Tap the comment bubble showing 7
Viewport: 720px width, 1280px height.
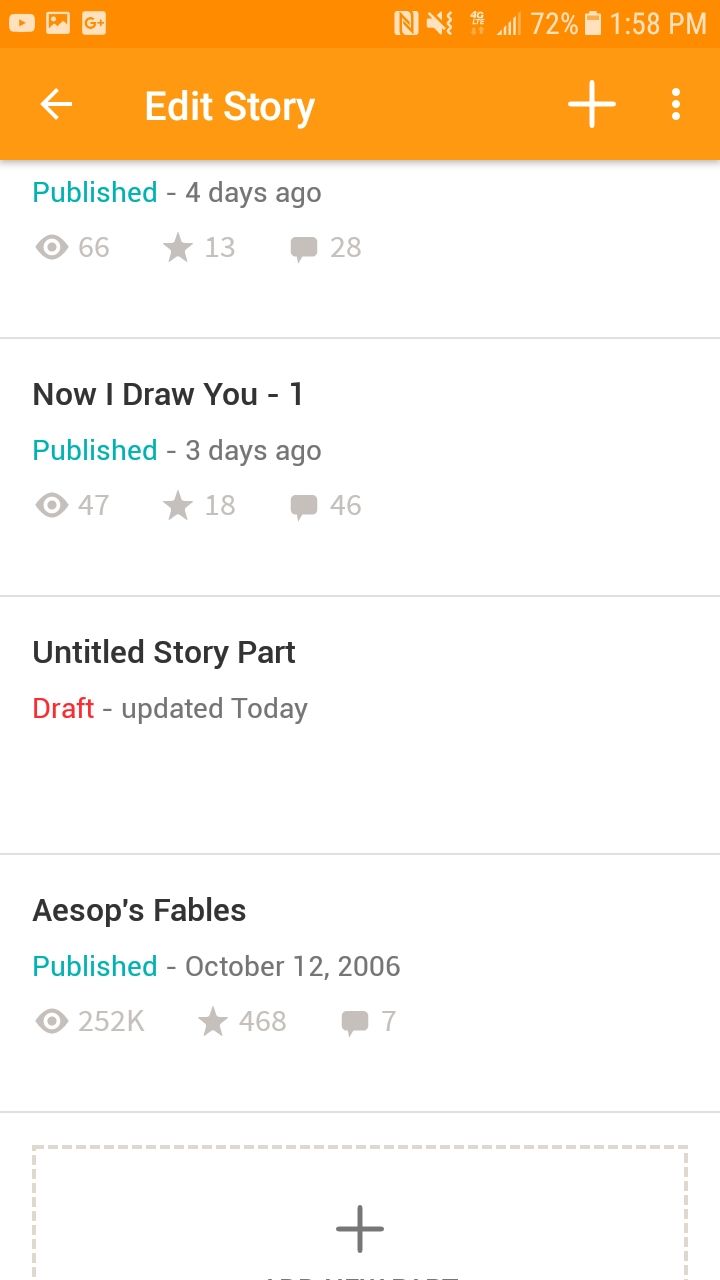click(355, 1023)
